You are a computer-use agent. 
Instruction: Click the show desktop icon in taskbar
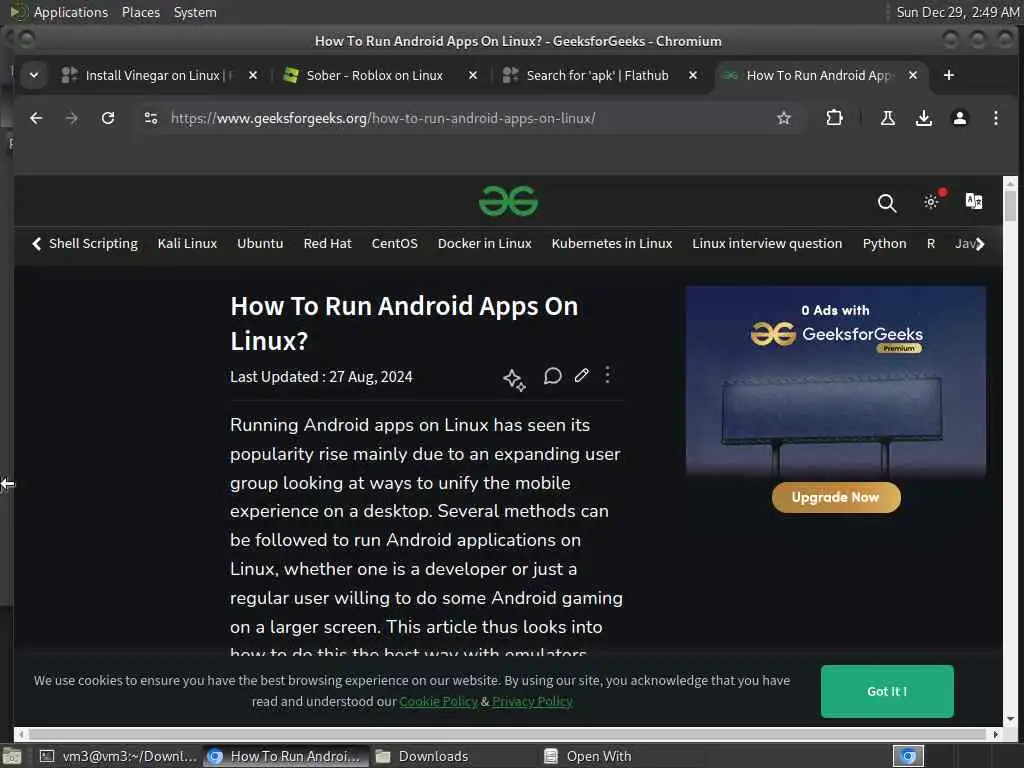[x=12, y=756]
